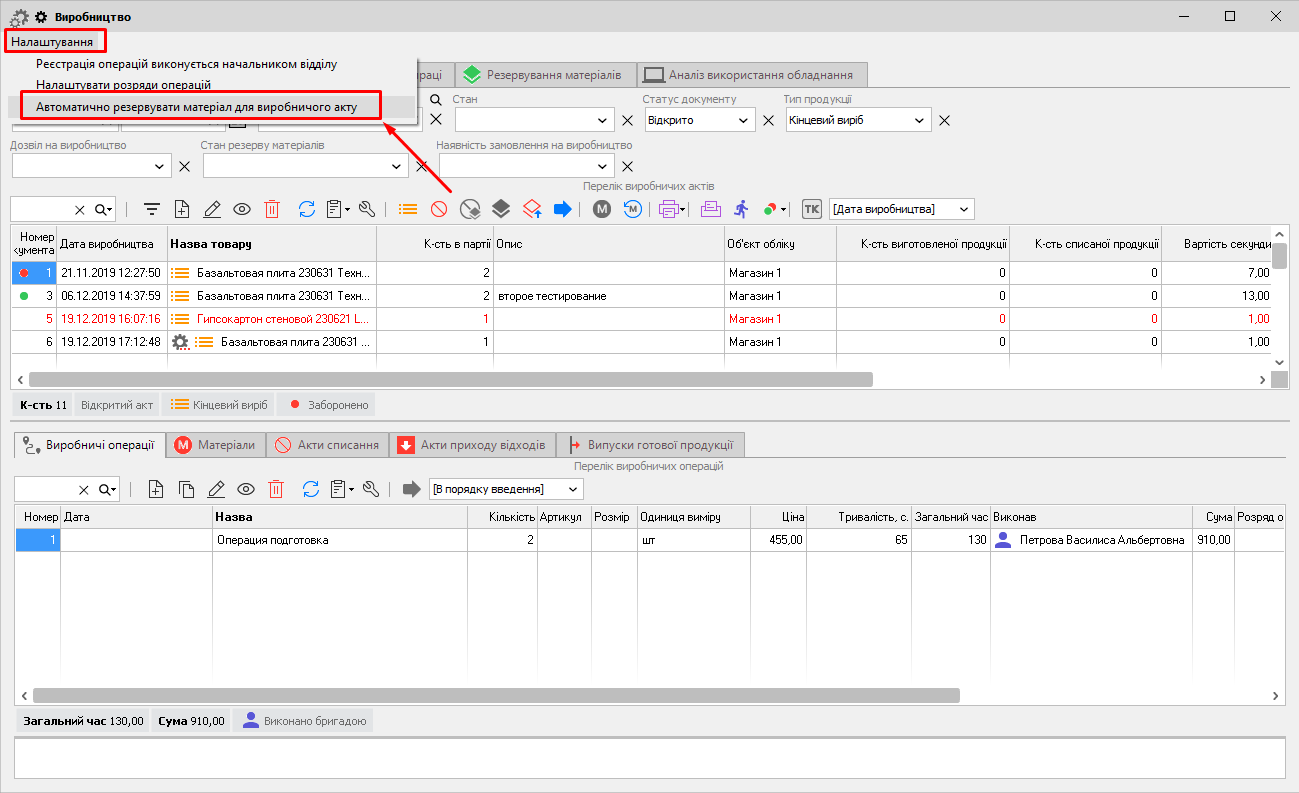Viewport: 1299px width, 793px height.
Task: Switch to the 'Акти списання' tab
Action: click(x=327, y=445)
